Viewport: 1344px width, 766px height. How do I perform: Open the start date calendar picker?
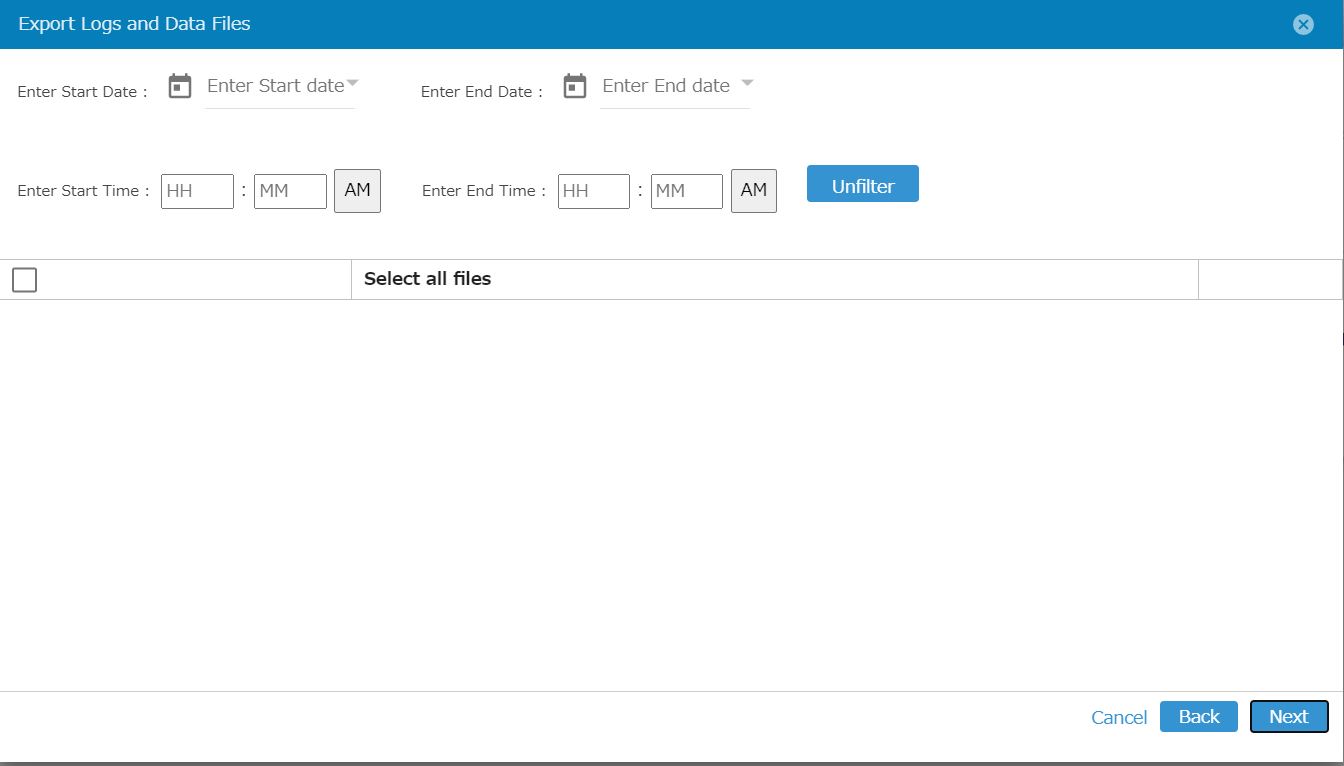[180, 86]
